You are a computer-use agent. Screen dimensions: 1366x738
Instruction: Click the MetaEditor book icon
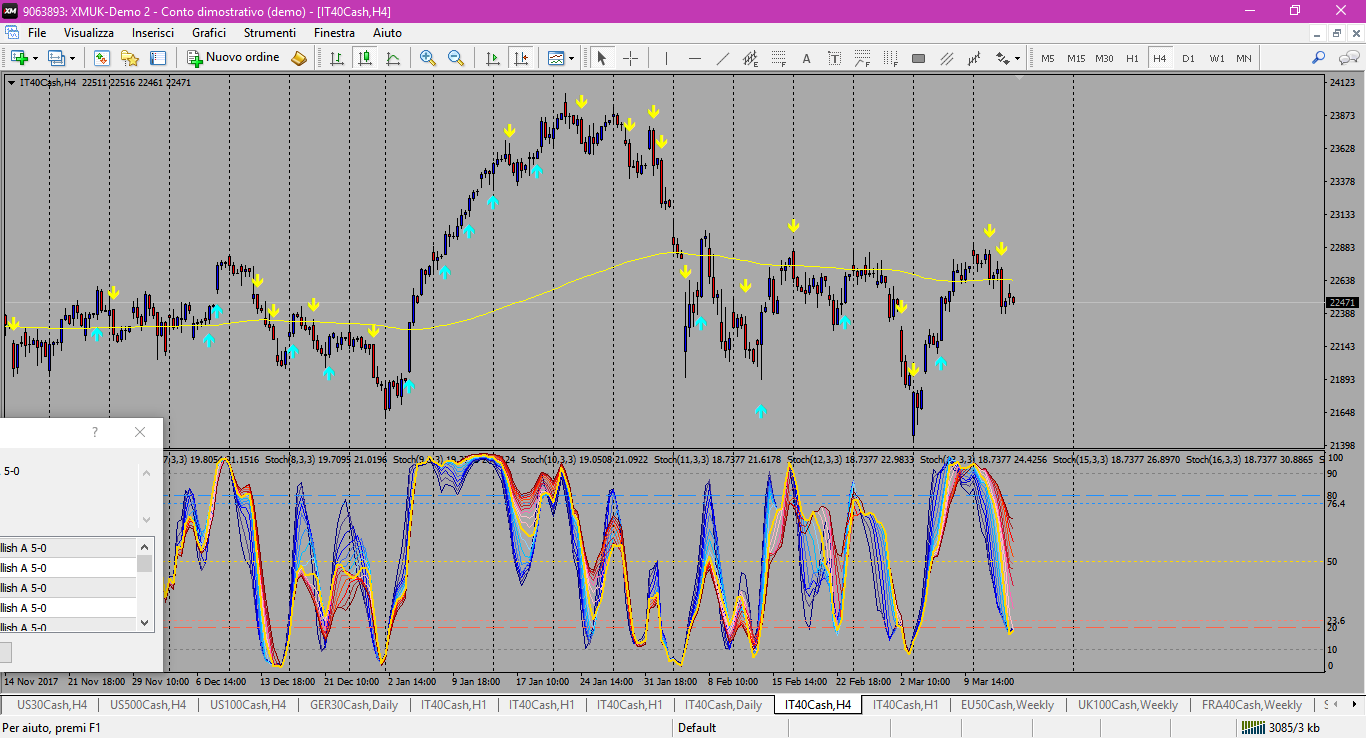tap(299, 58)
